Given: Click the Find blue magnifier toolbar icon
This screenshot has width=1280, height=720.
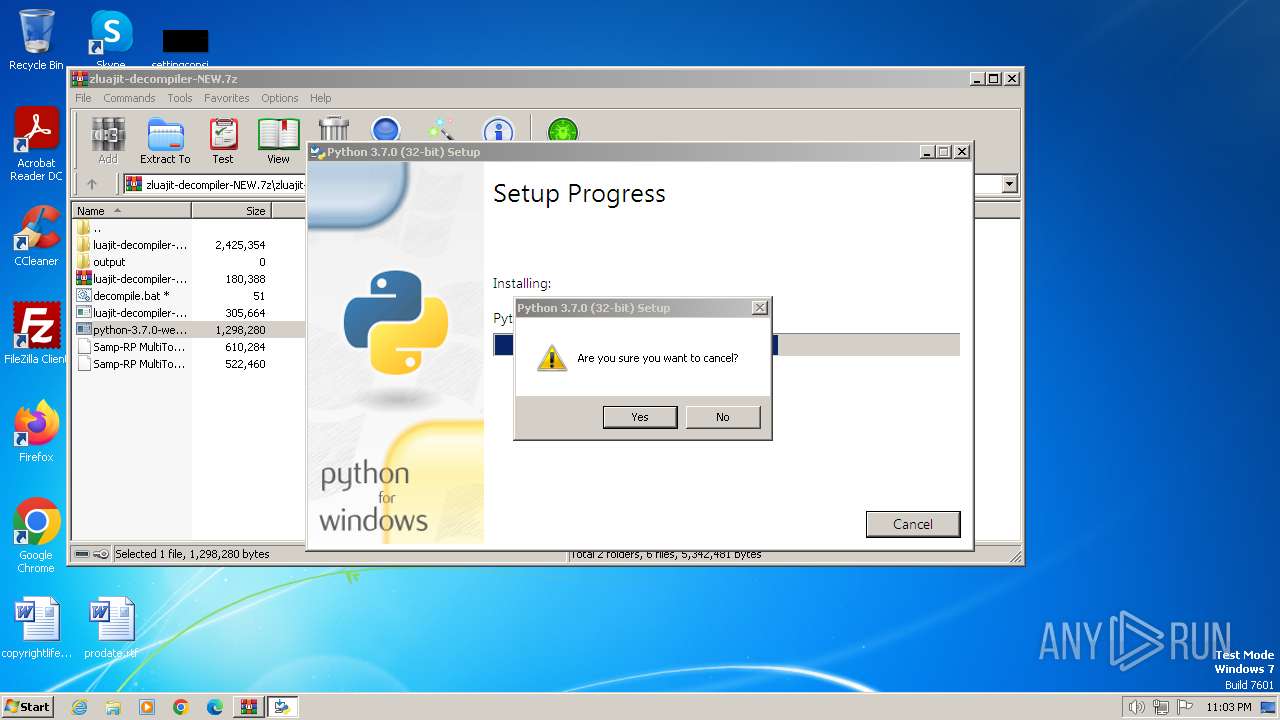Looking at the screenshot, I should click(x=386, y=130).
